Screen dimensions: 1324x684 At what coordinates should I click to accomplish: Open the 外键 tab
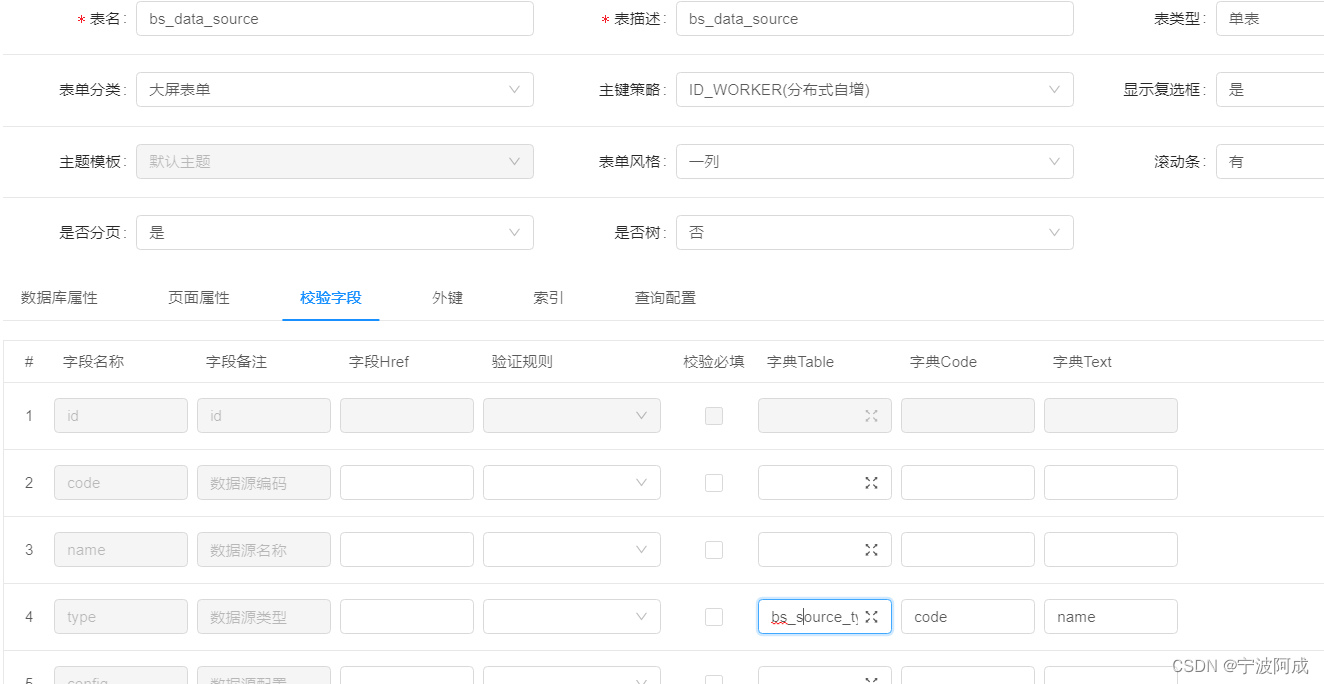point(447,298)
